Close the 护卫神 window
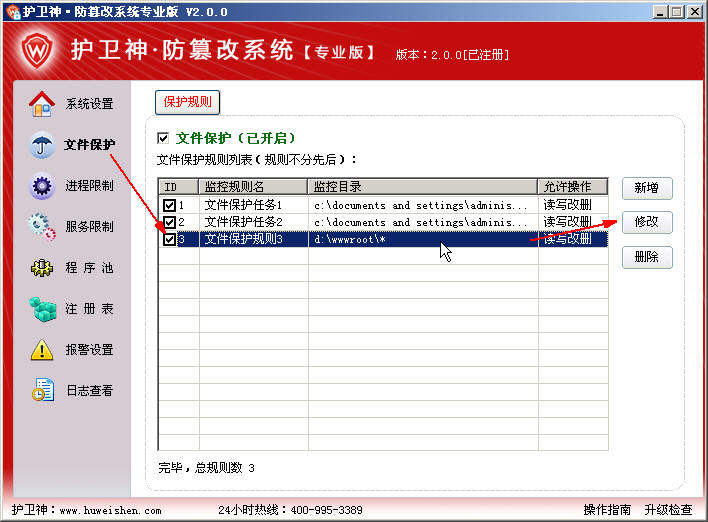Screen dimensions: 708x522 pyautogui.click(x=694, y=12)
